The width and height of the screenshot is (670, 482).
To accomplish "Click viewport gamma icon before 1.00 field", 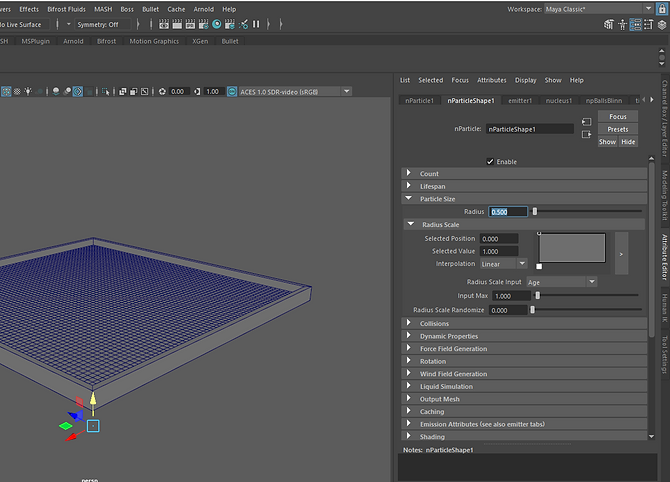I will [x=197, y=91].
